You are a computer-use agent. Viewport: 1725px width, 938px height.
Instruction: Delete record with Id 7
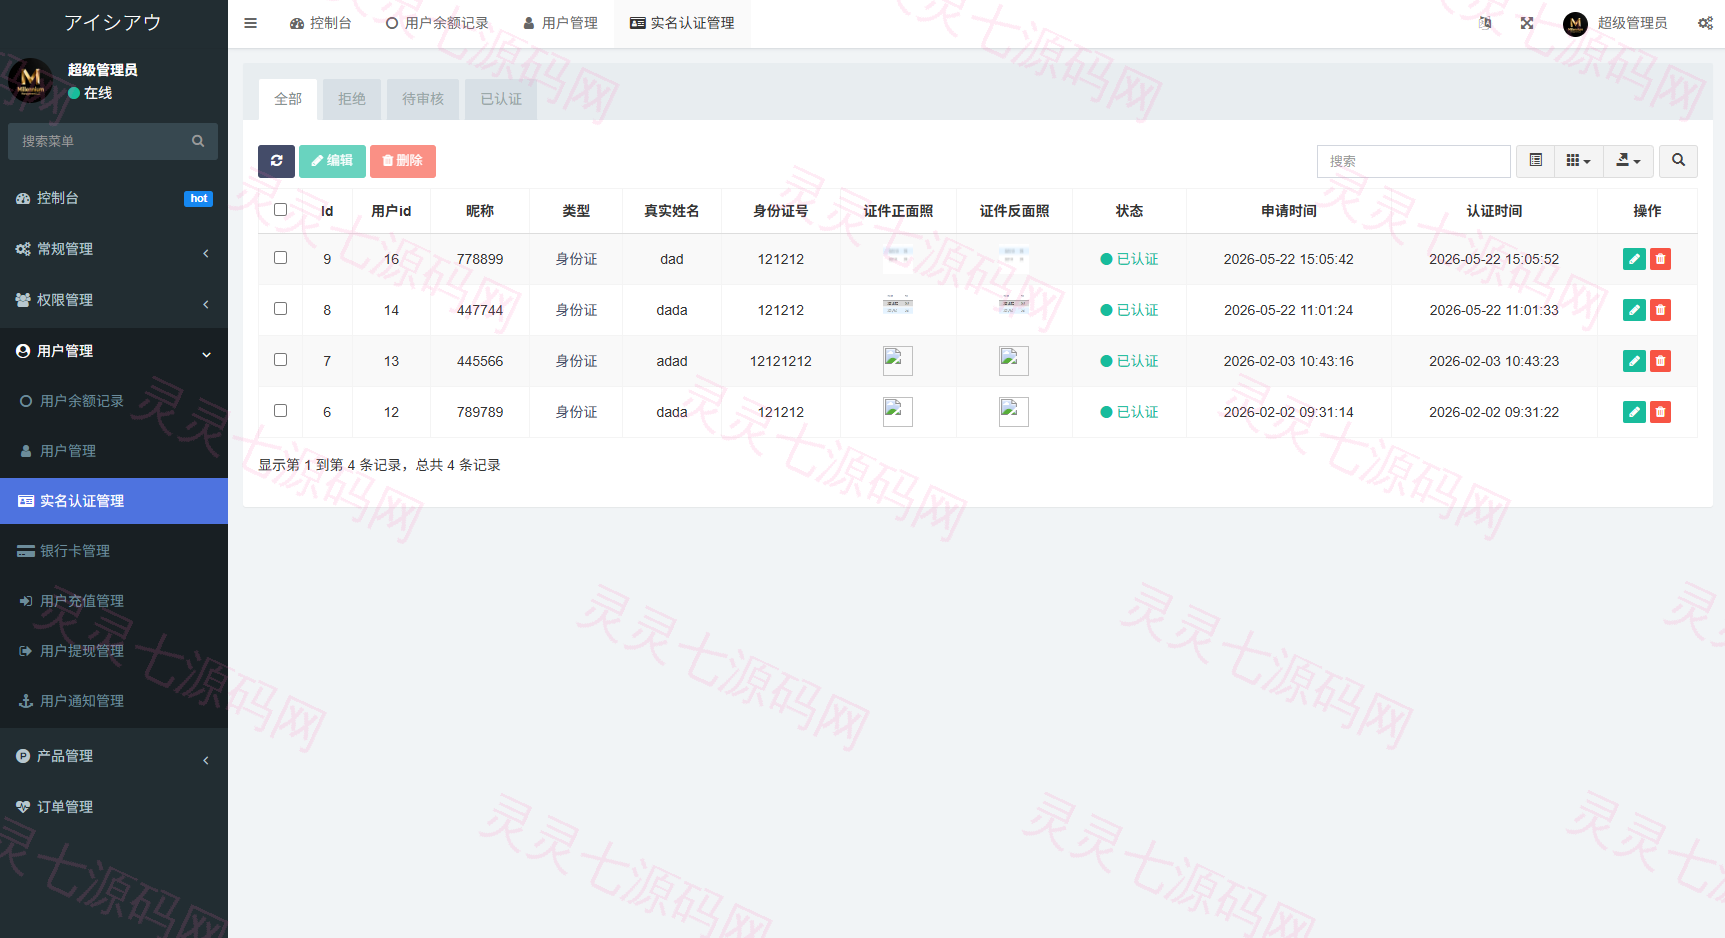pyautogui.click(x=1660, y=361)
